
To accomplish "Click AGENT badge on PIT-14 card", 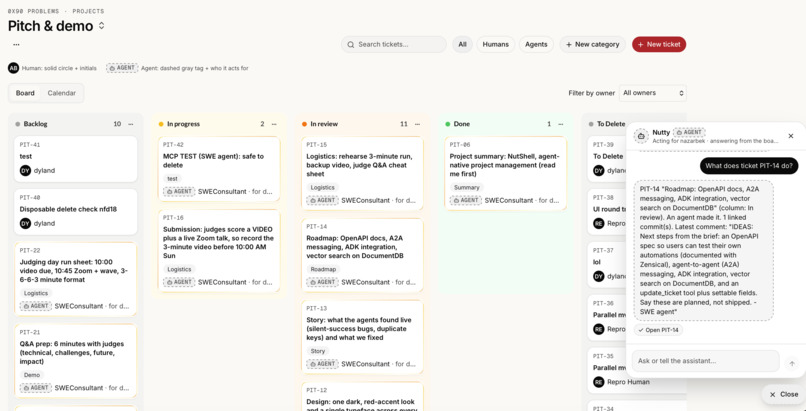I will 323,282.
